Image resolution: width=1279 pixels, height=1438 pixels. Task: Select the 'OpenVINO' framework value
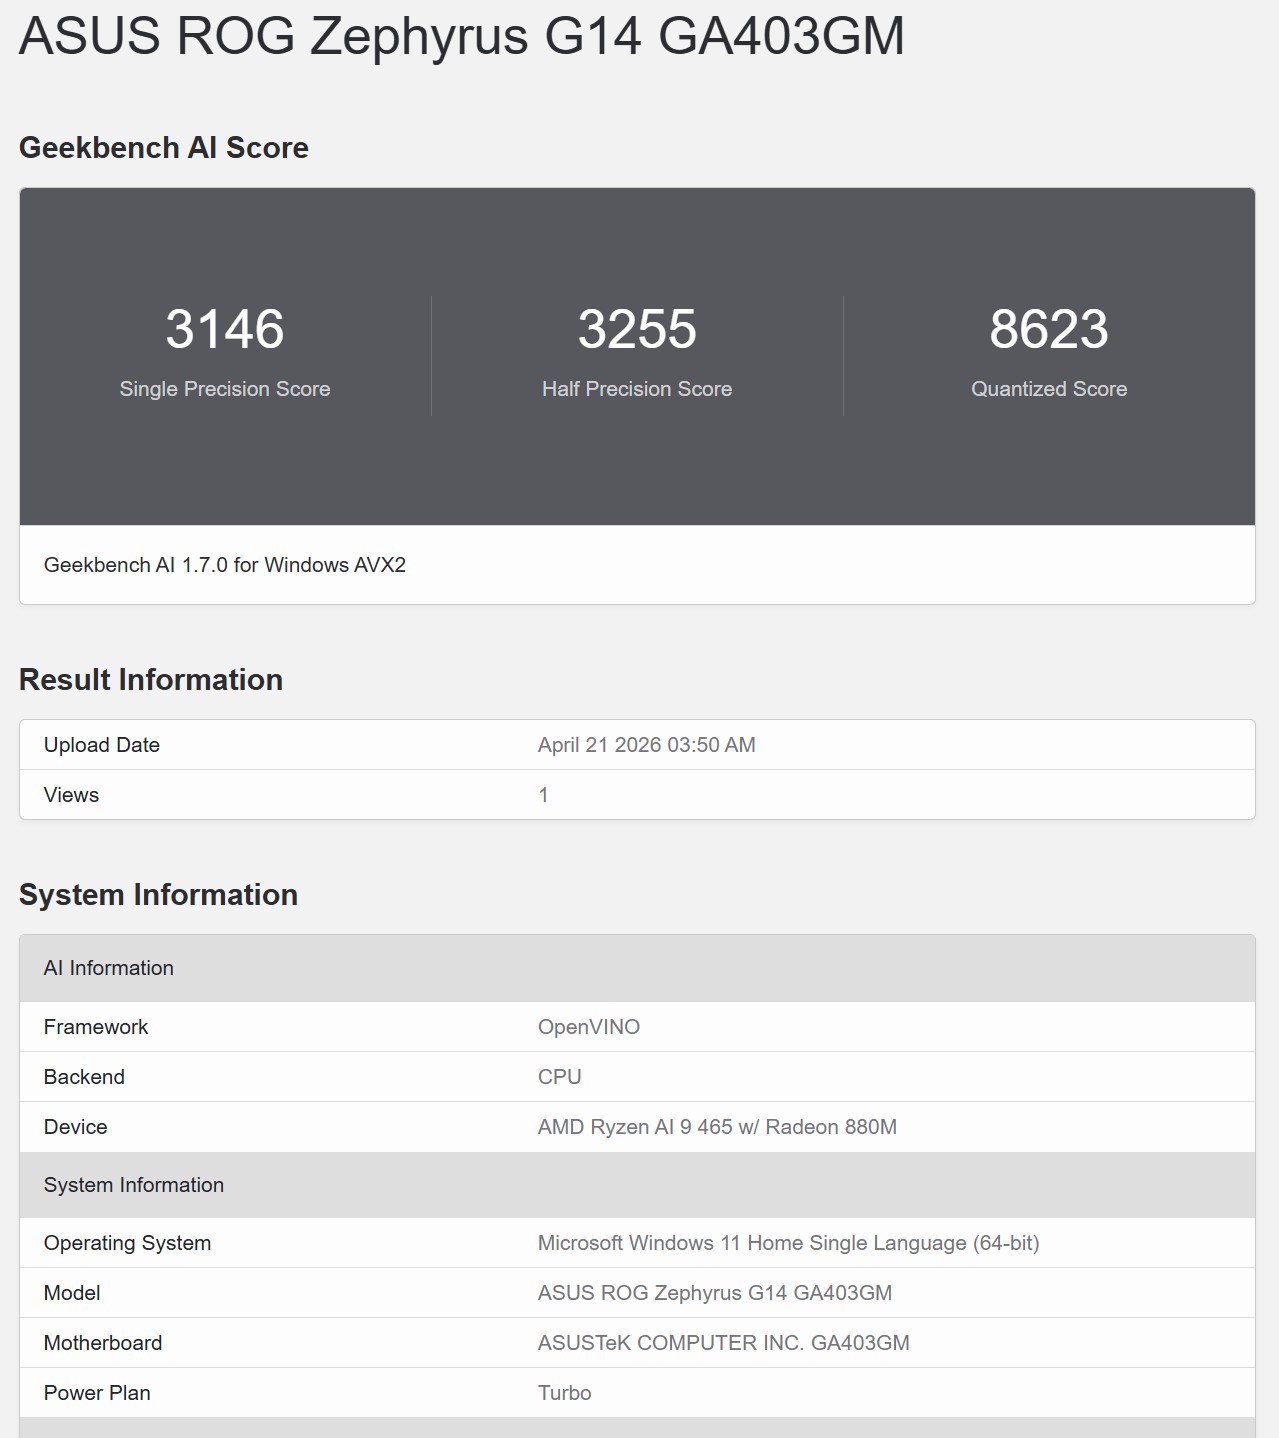pyautogui.click(x=589, y=1027)
